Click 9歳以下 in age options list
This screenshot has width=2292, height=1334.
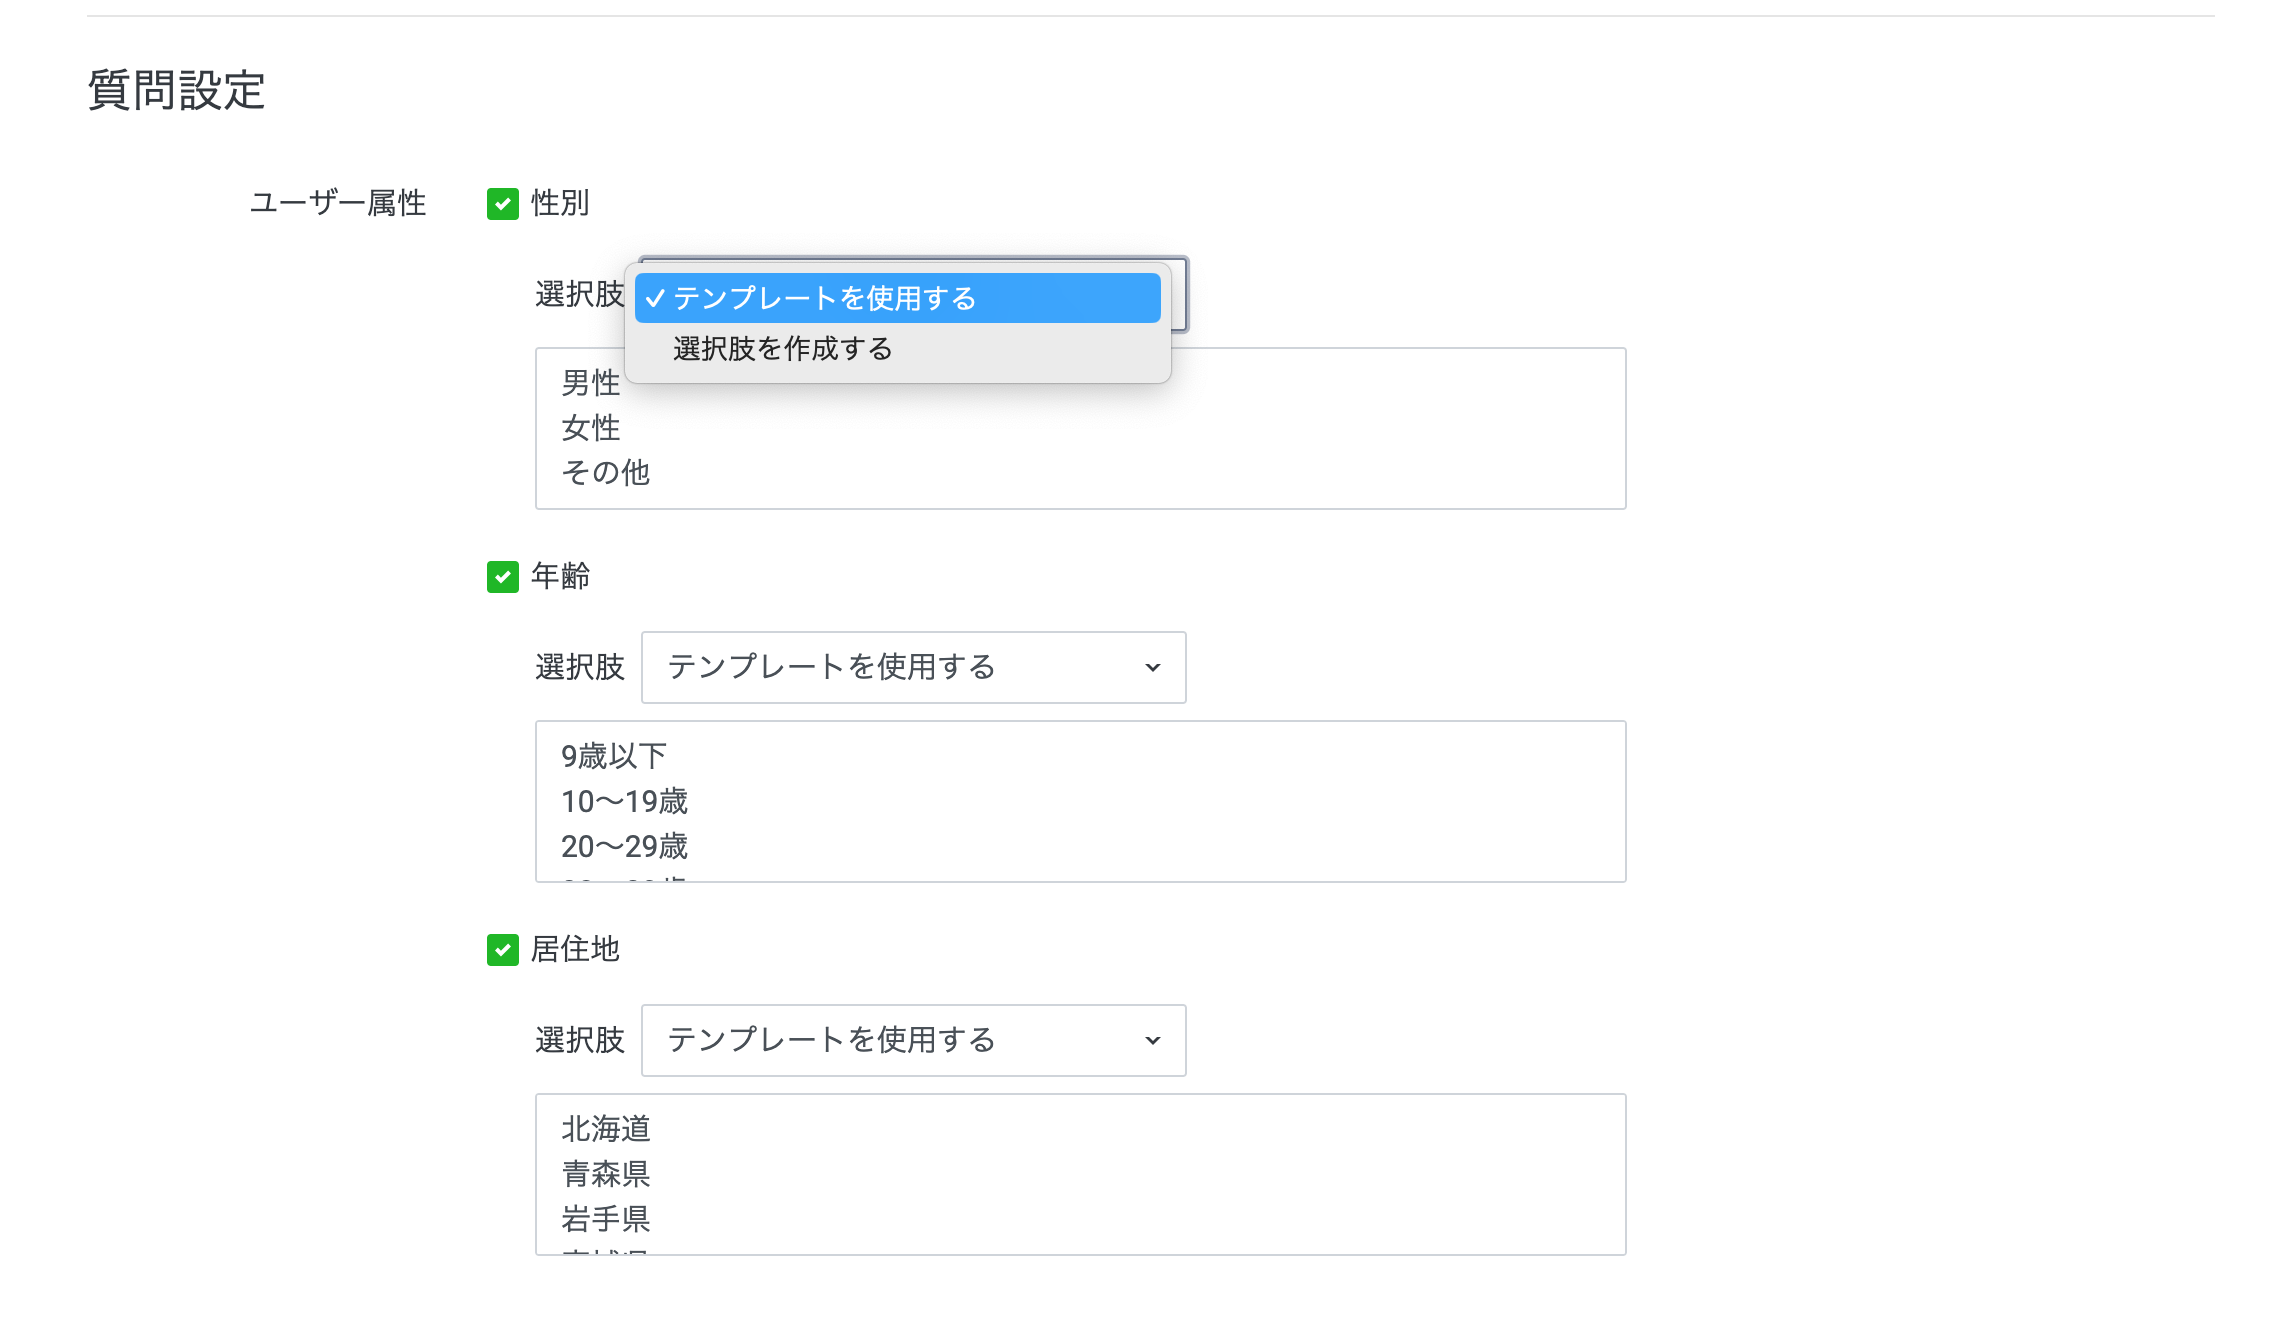coord(613,756)
